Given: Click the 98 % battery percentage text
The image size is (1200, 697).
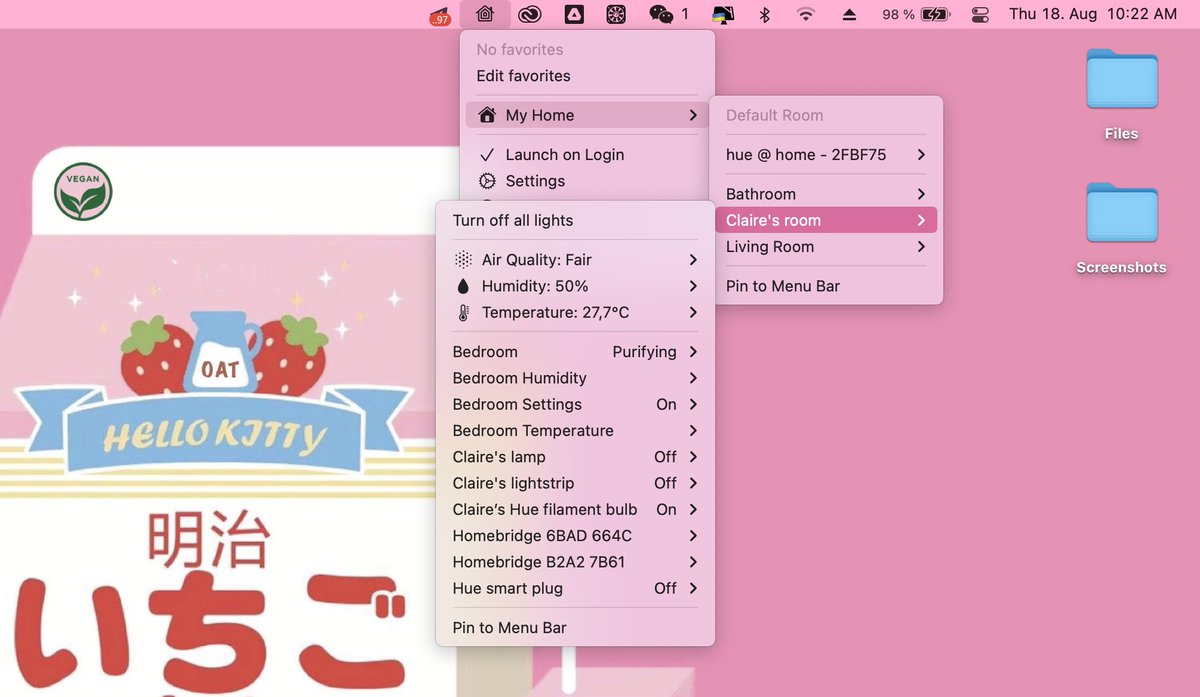Looking at the screenshot, I should [898, 15].
